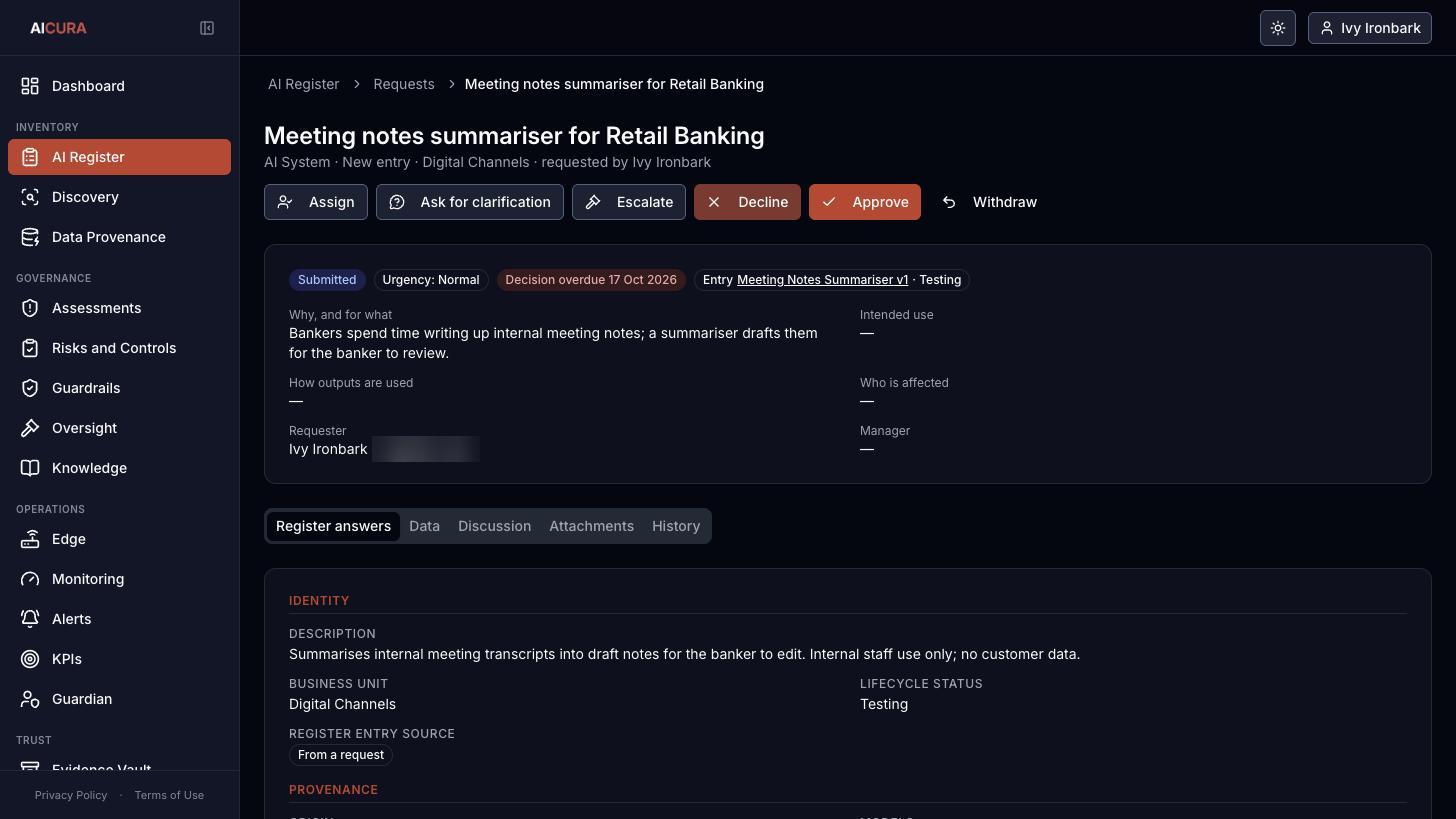Click the Guardrails shield-check icon

pos(30,388)
